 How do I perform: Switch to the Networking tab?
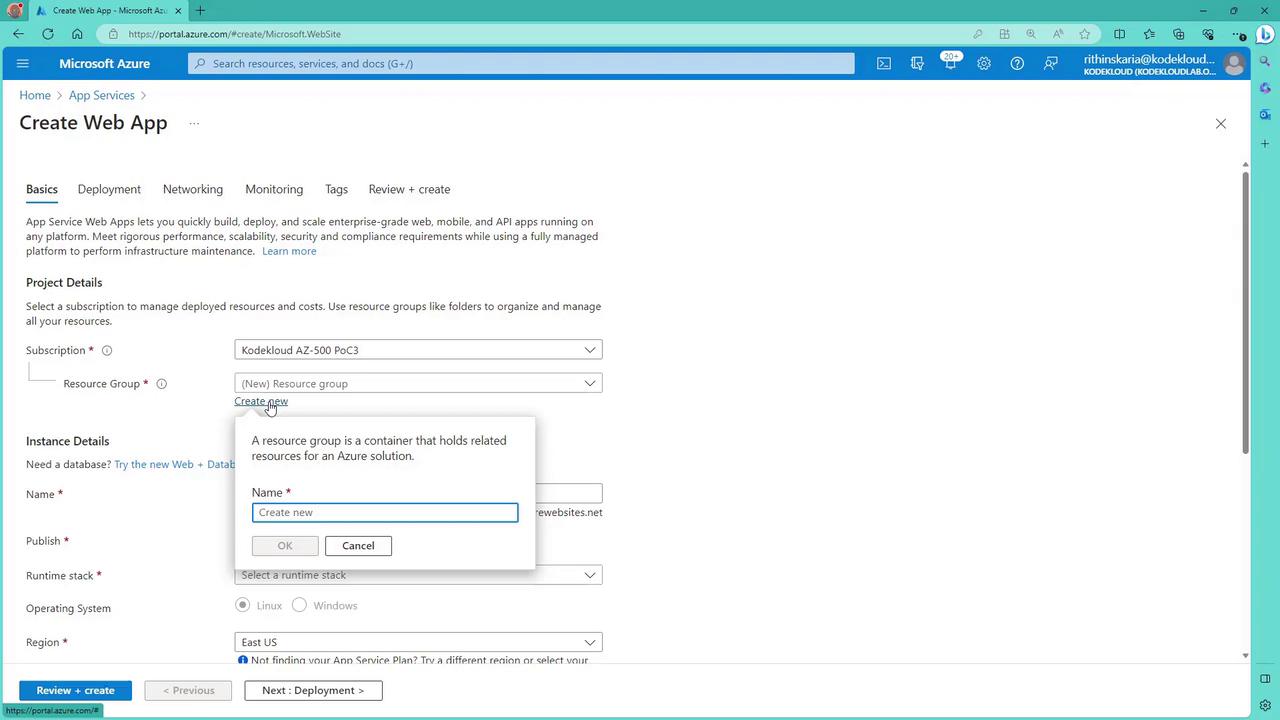(193, 189)
